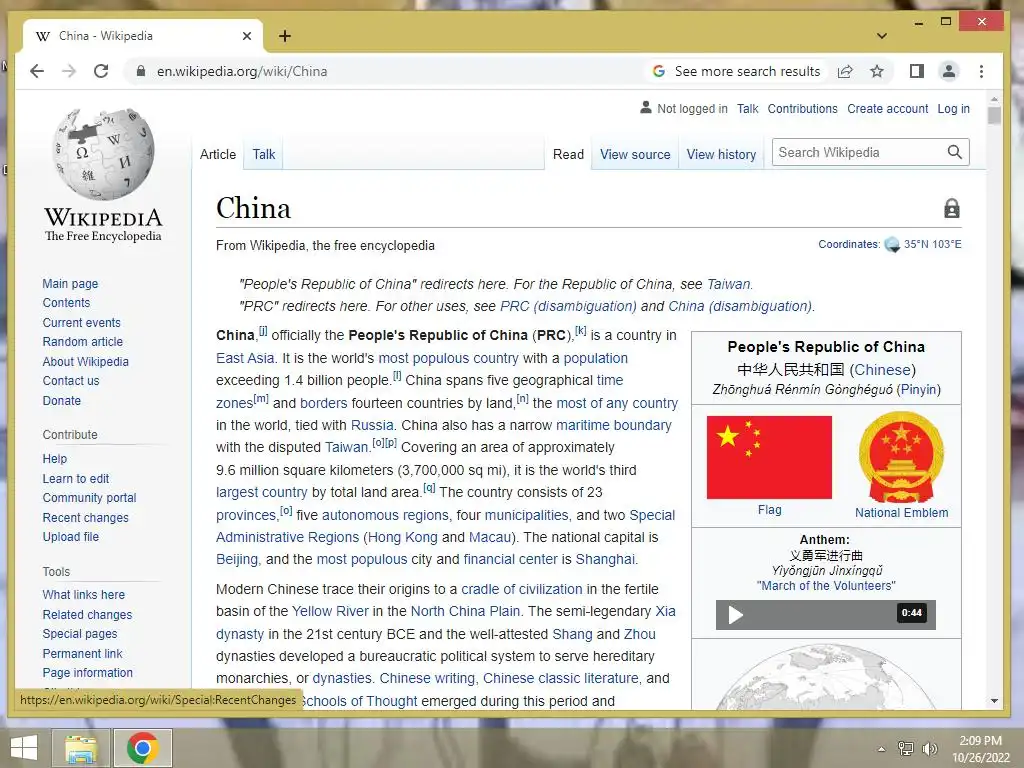Click the network tray icon
The image size is (1024, 768).
pyautogui.click(x=906, y=748)
